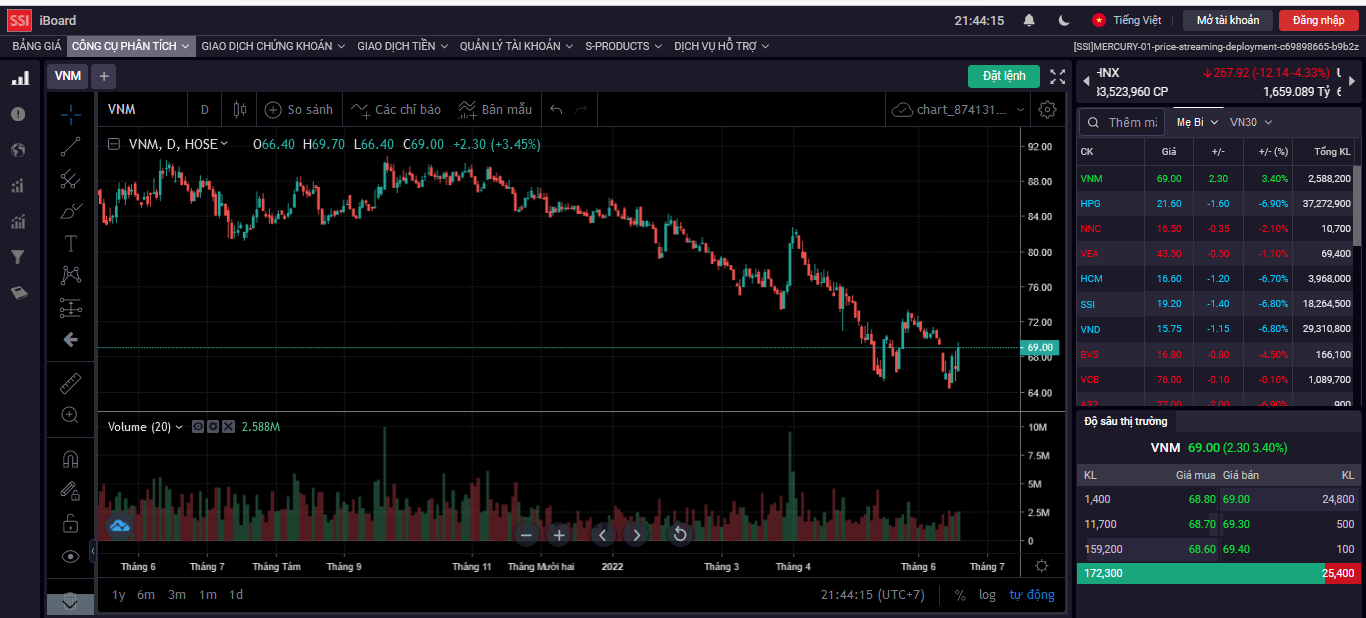Screen dimensions: 1366x618
Task: Open the Mẹ Bỉ watchlist dropdown
Action: (1197, 122)
